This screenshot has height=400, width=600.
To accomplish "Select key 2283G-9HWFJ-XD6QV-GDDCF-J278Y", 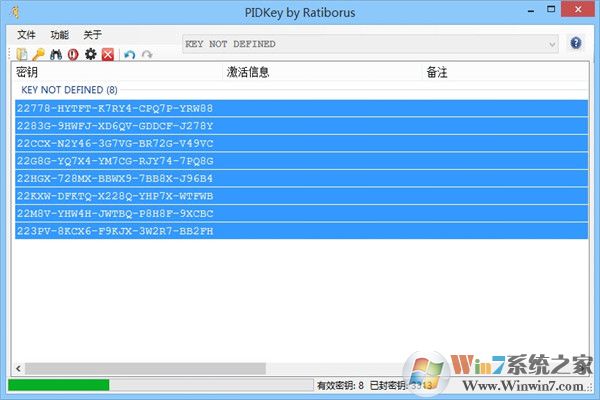I will click(302, 126).
